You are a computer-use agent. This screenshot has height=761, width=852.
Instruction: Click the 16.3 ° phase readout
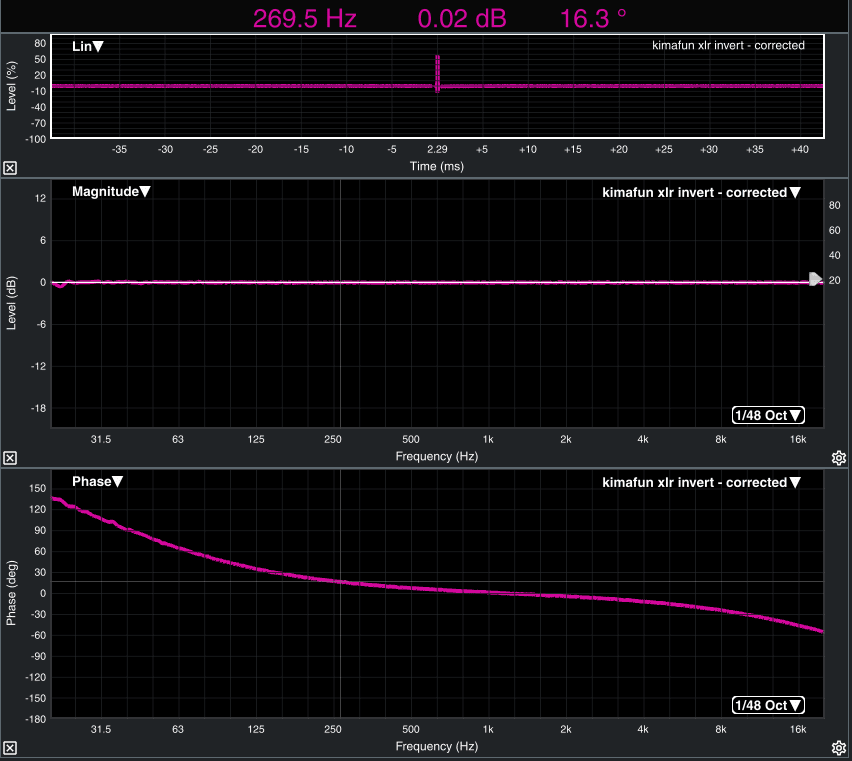pos(593,18)
